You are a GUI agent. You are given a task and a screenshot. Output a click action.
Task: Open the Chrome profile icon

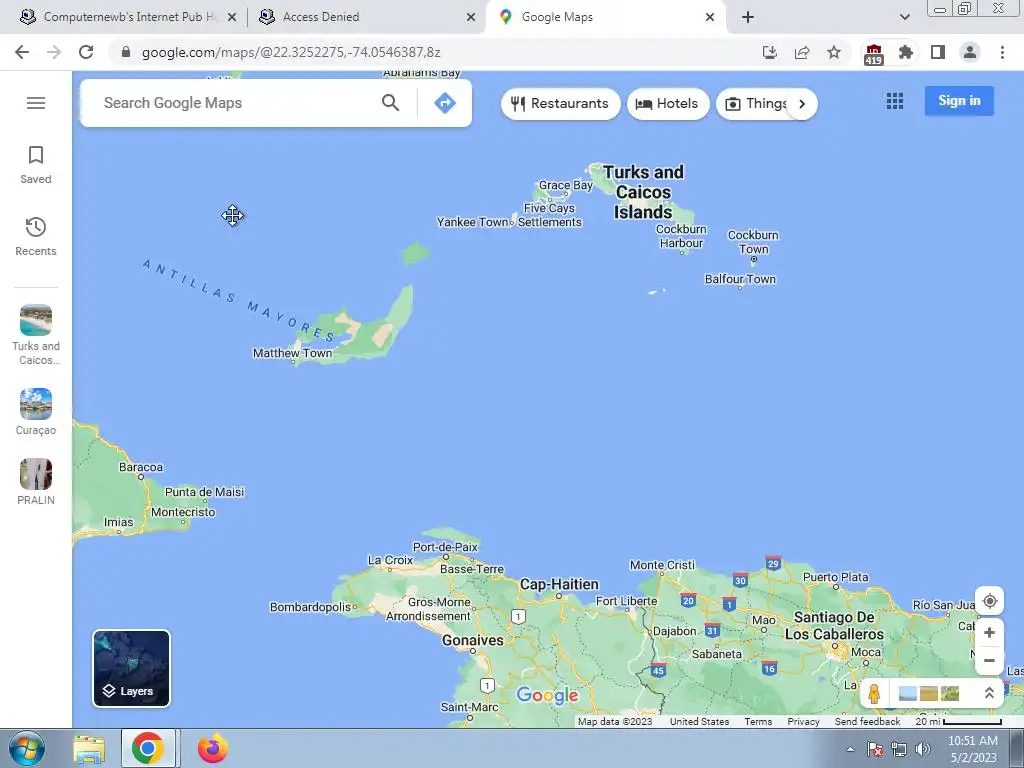coord(970,52)
